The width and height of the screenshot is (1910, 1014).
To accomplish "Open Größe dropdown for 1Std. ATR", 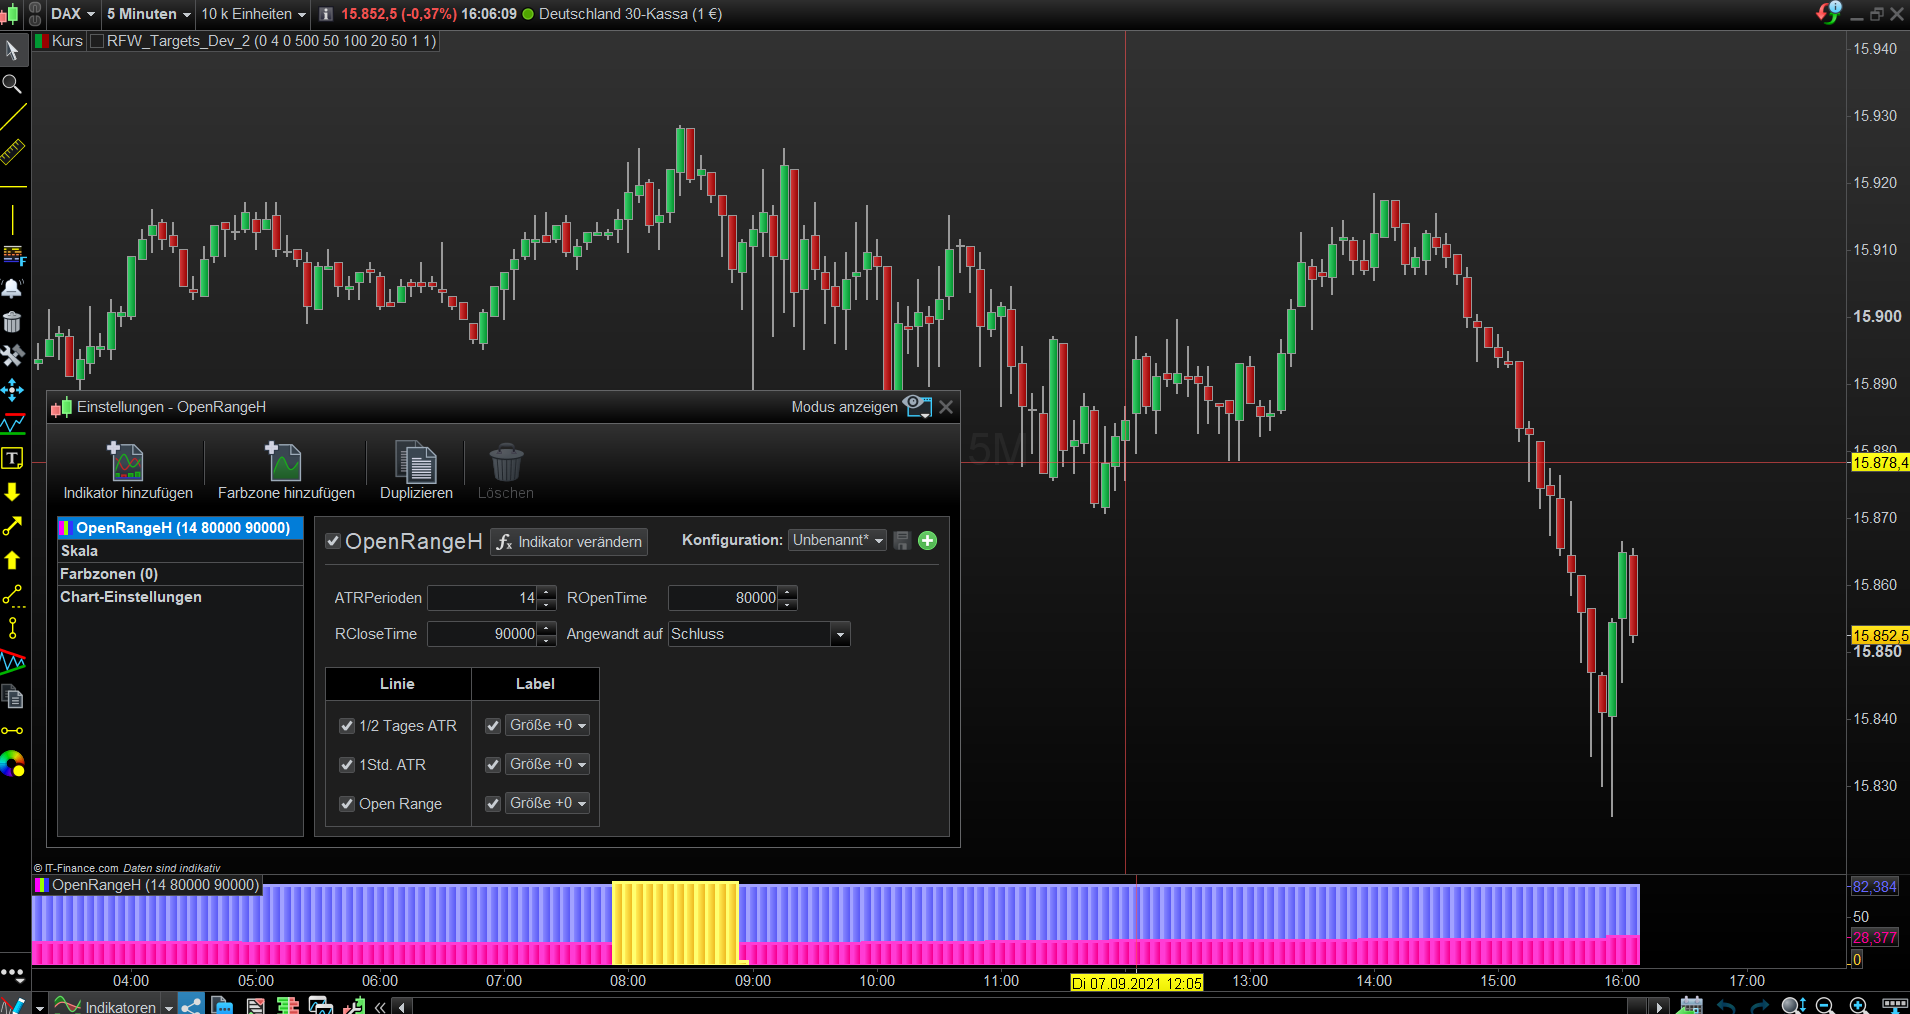I will pos(547,764).
